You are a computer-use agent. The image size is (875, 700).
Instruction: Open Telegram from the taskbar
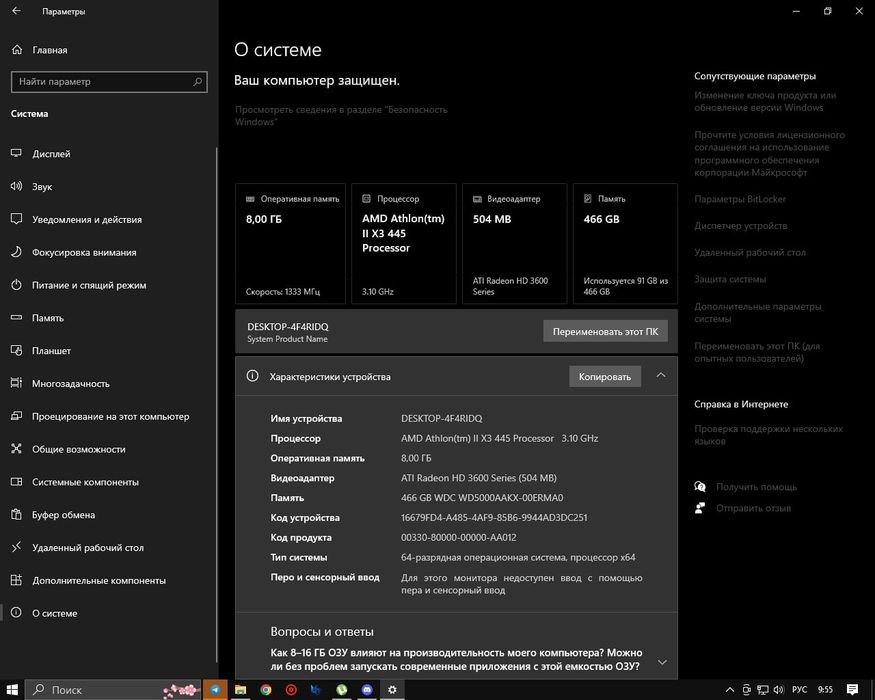(215, 690)
